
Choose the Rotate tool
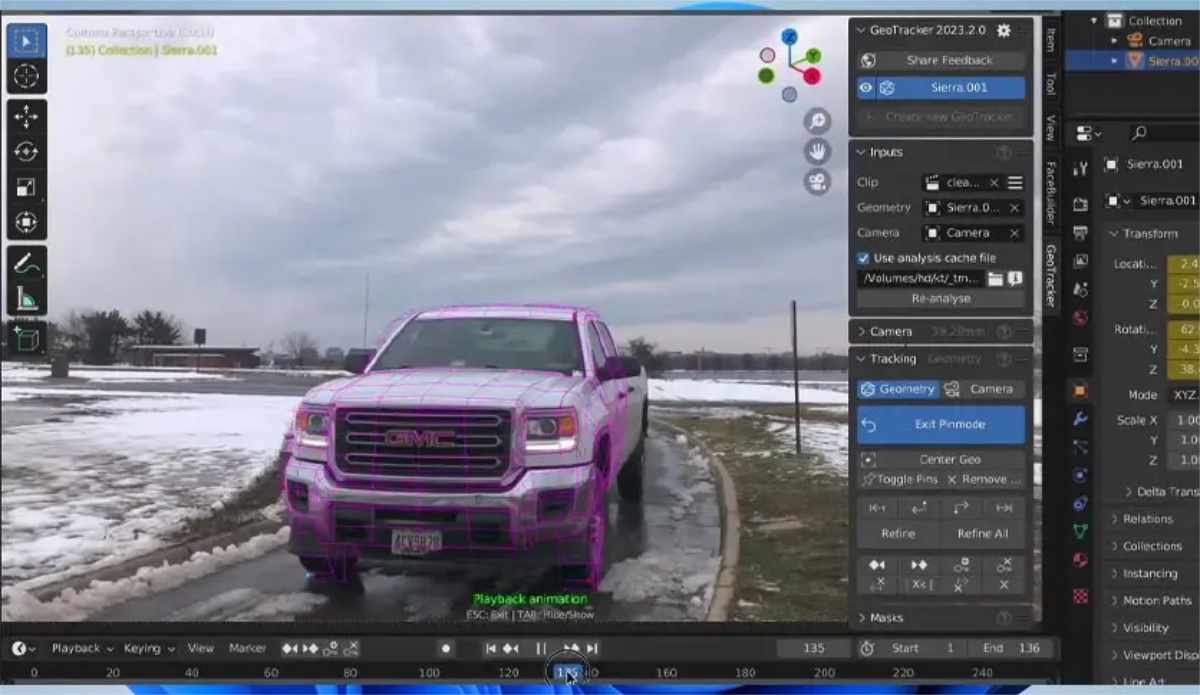pos(26,151)
